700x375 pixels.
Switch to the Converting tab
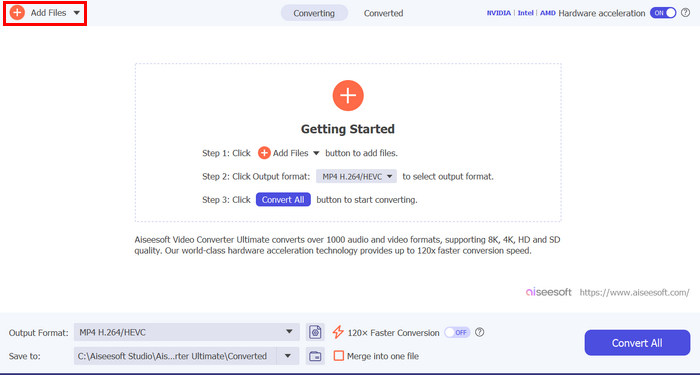(314, 13)
